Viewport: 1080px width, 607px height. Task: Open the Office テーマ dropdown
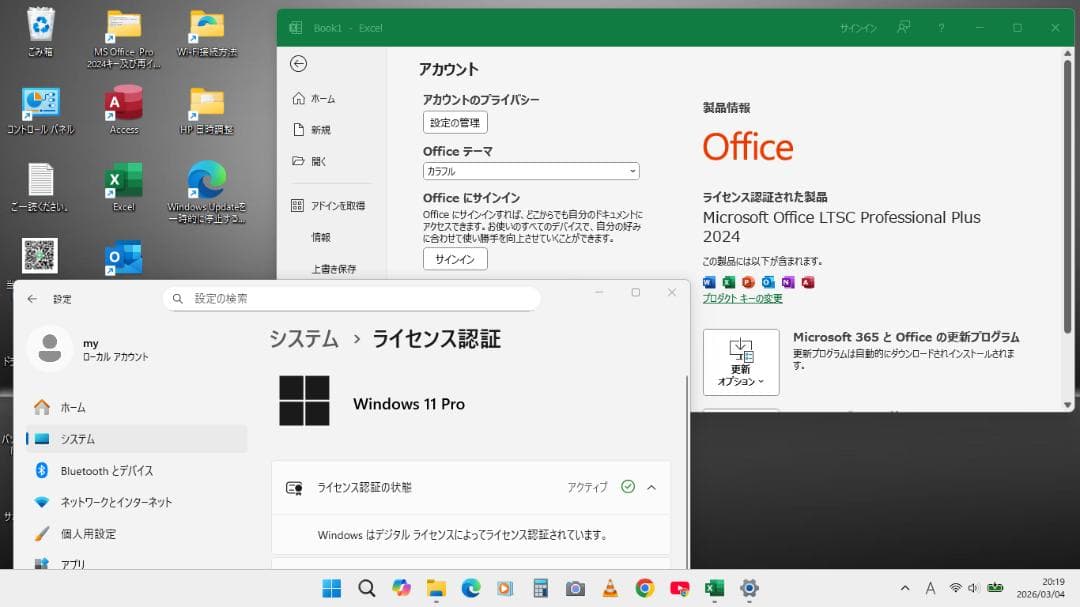click(531, 171)
